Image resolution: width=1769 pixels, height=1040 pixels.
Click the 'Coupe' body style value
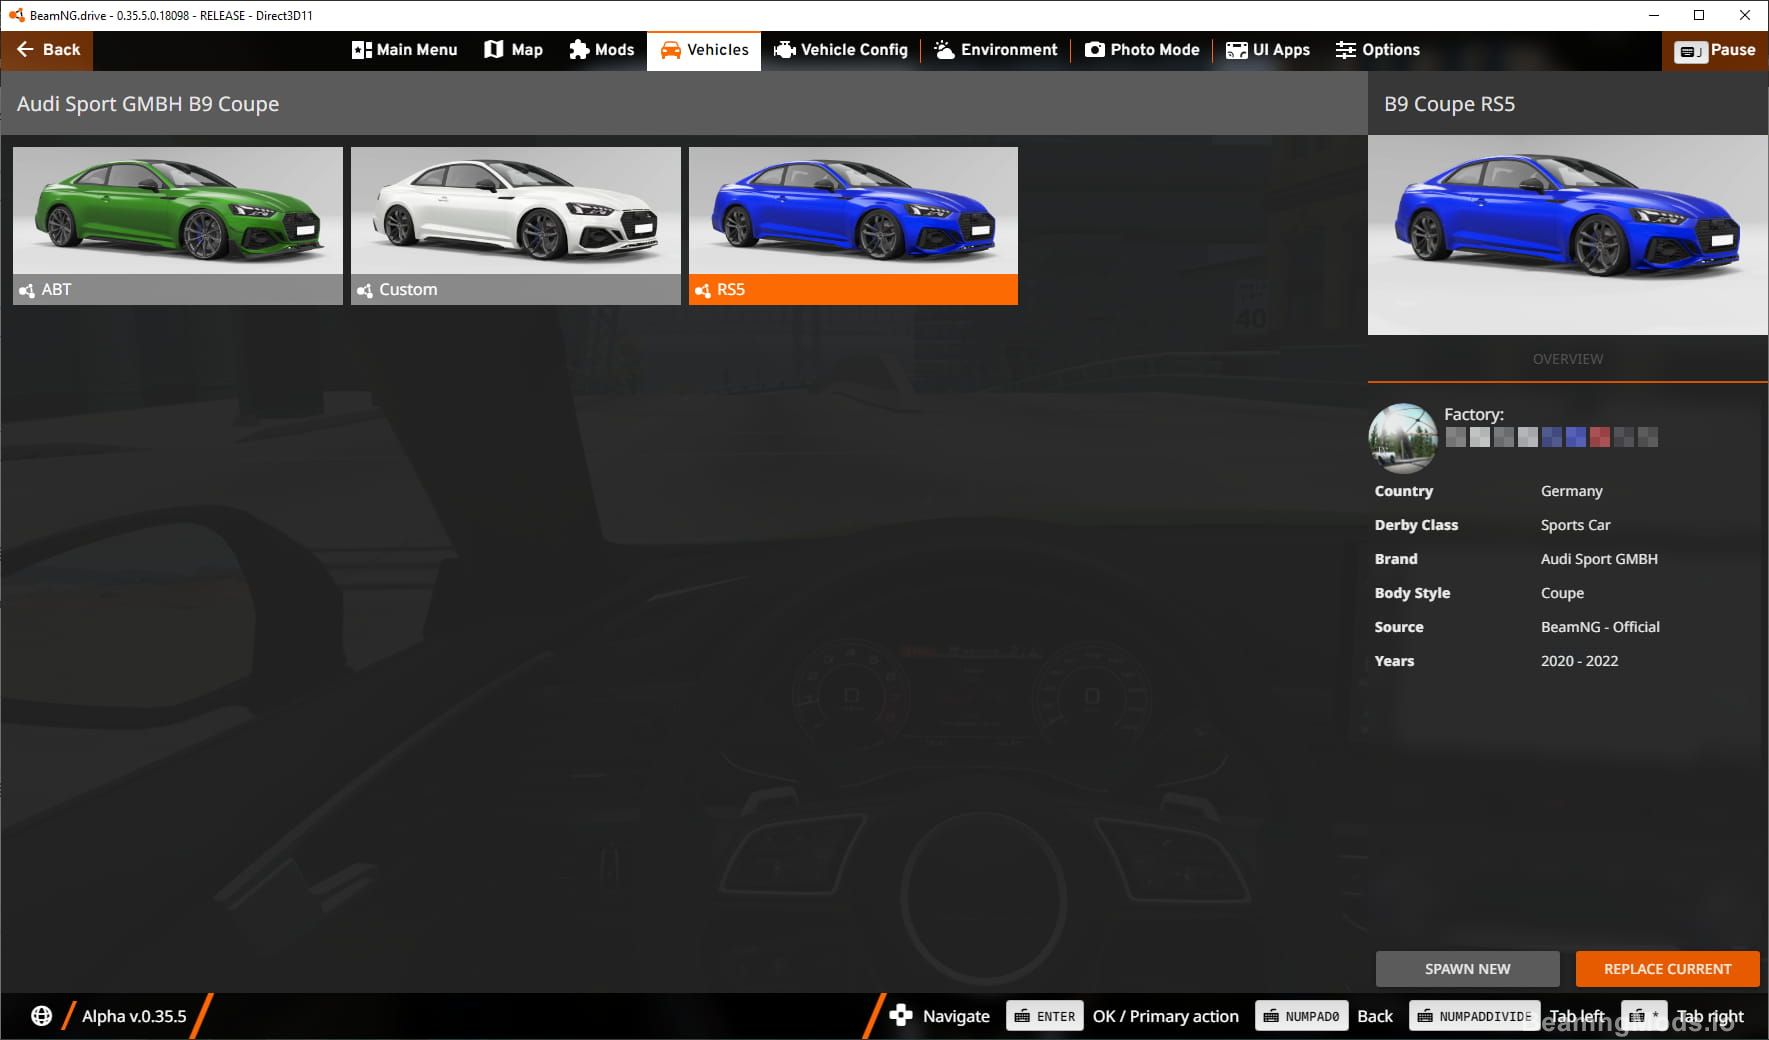click(1562, 593)
